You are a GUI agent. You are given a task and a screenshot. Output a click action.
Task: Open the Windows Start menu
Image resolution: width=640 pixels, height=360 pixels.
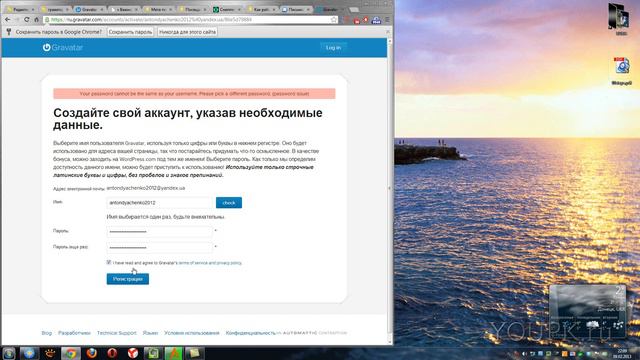point(9,353)
